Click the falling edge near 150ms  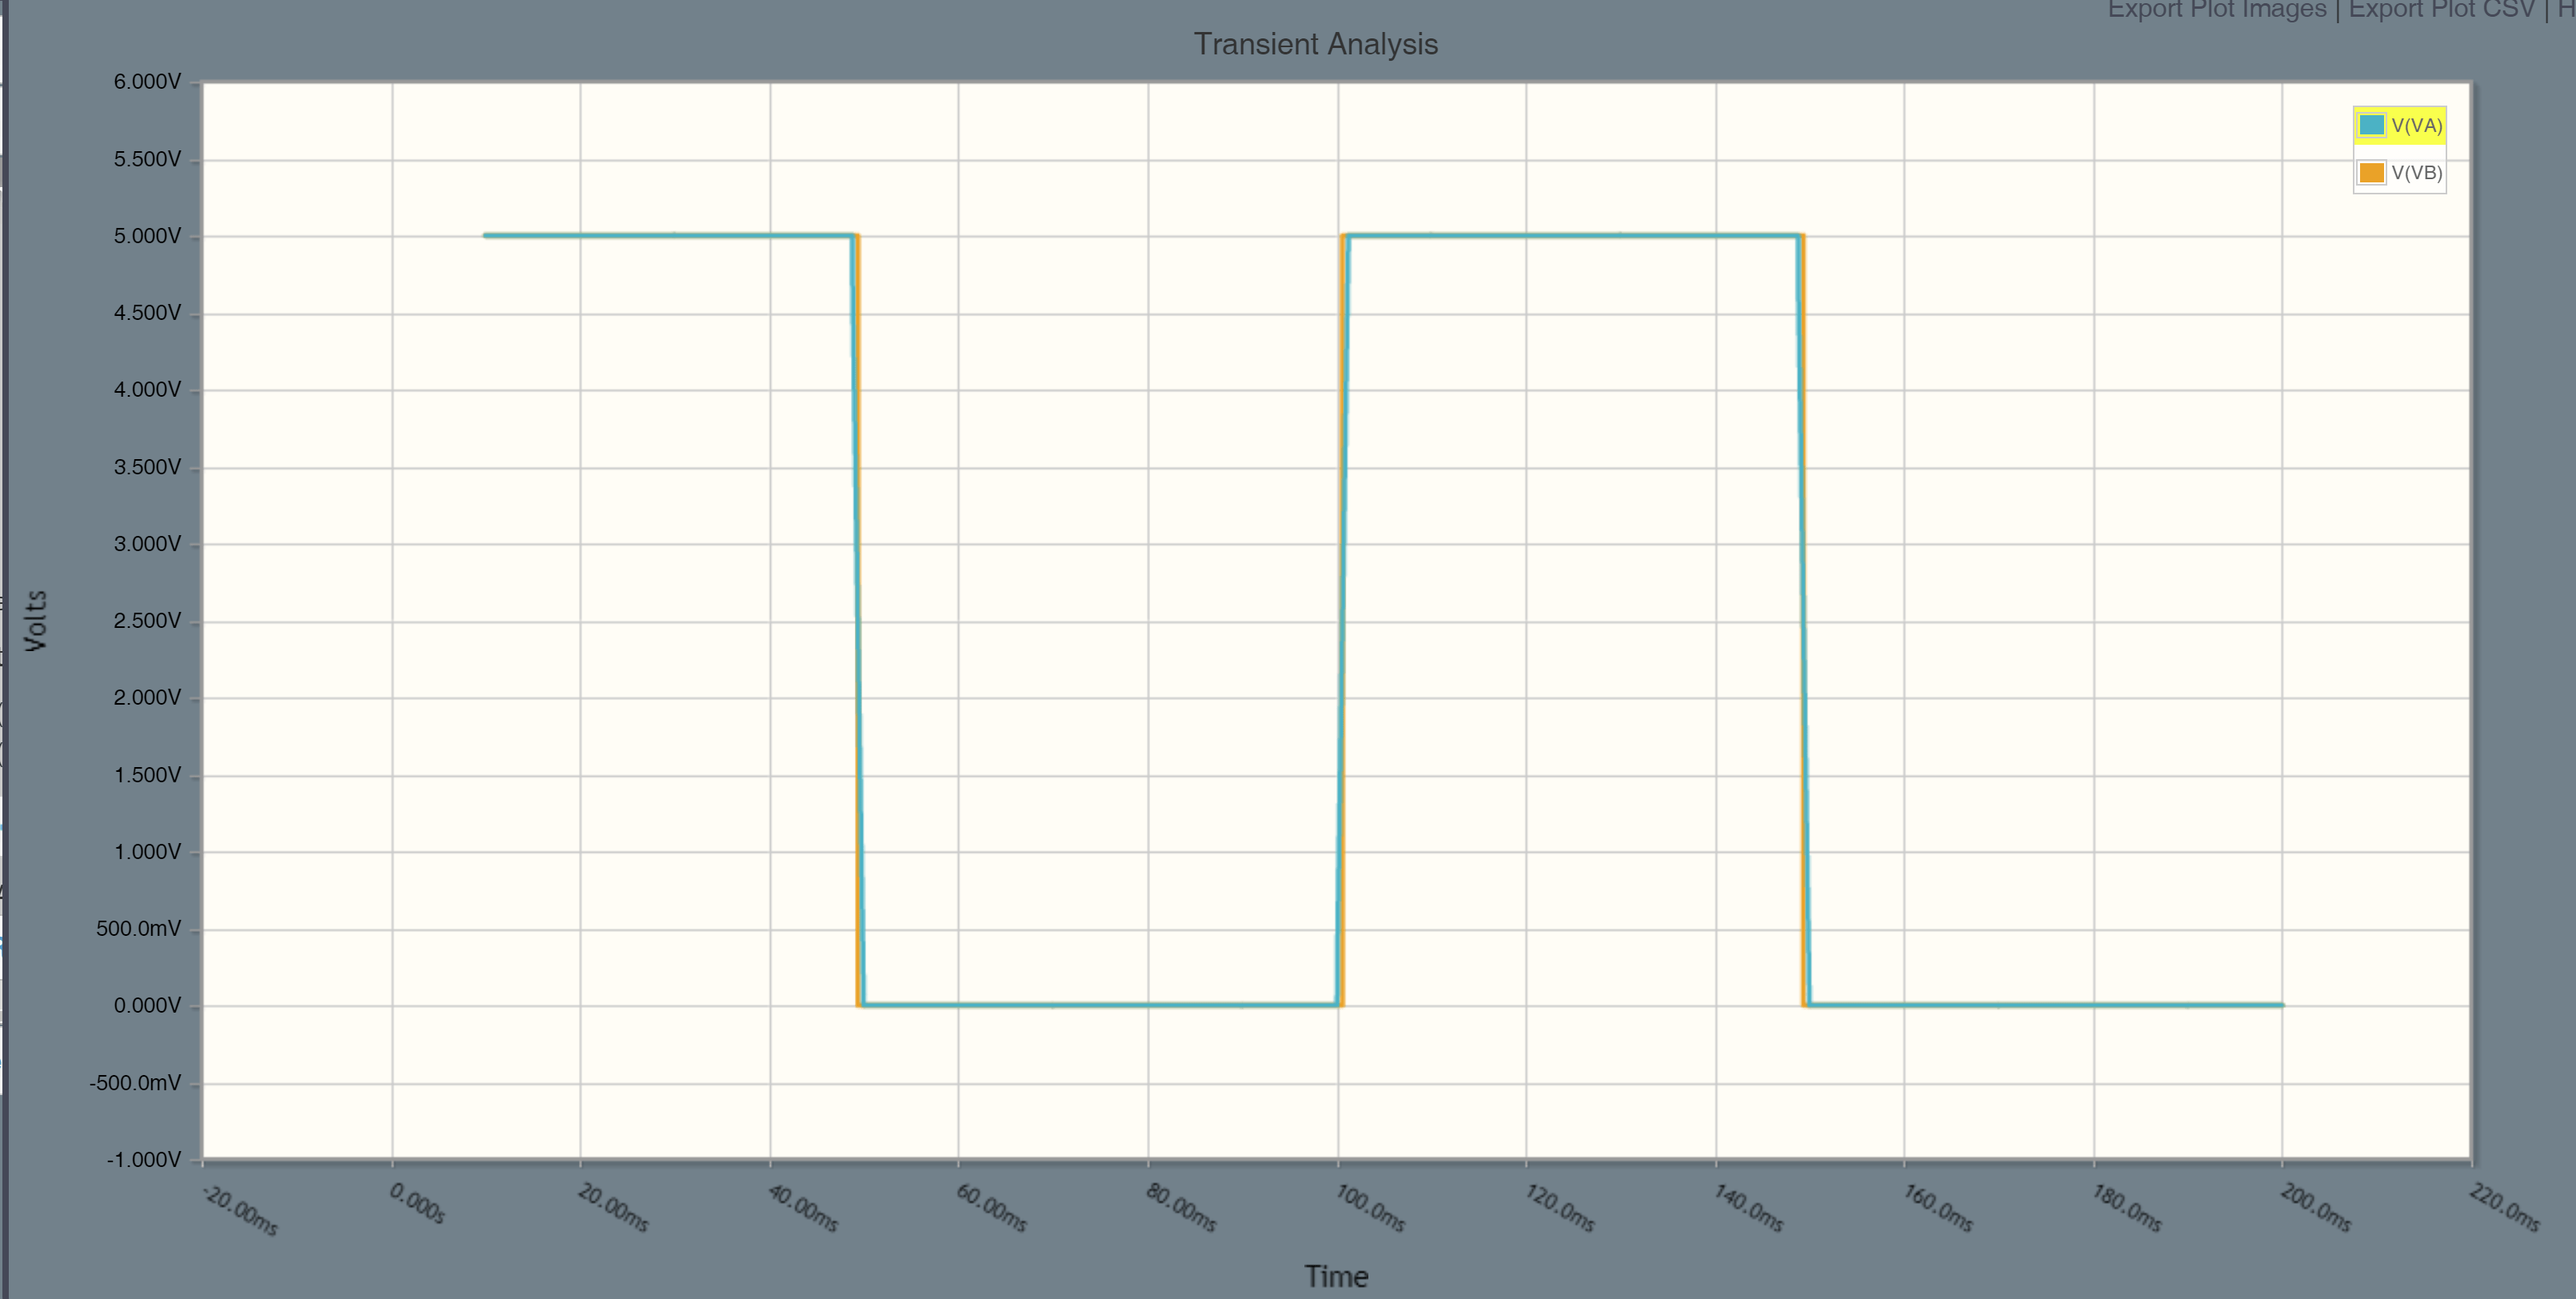tap(1803, 620)
